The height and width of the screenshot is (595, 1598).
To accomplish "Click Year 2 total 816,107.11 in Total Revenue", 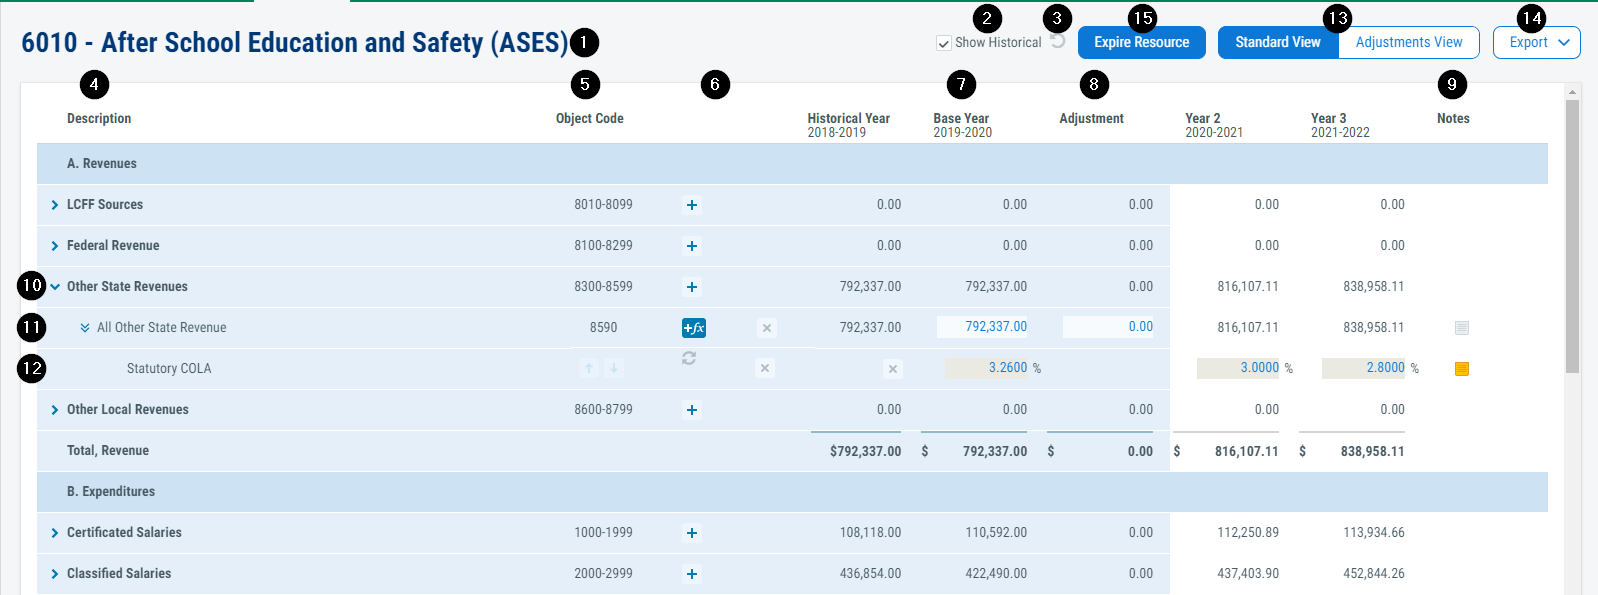I will tap(1246, 452).
